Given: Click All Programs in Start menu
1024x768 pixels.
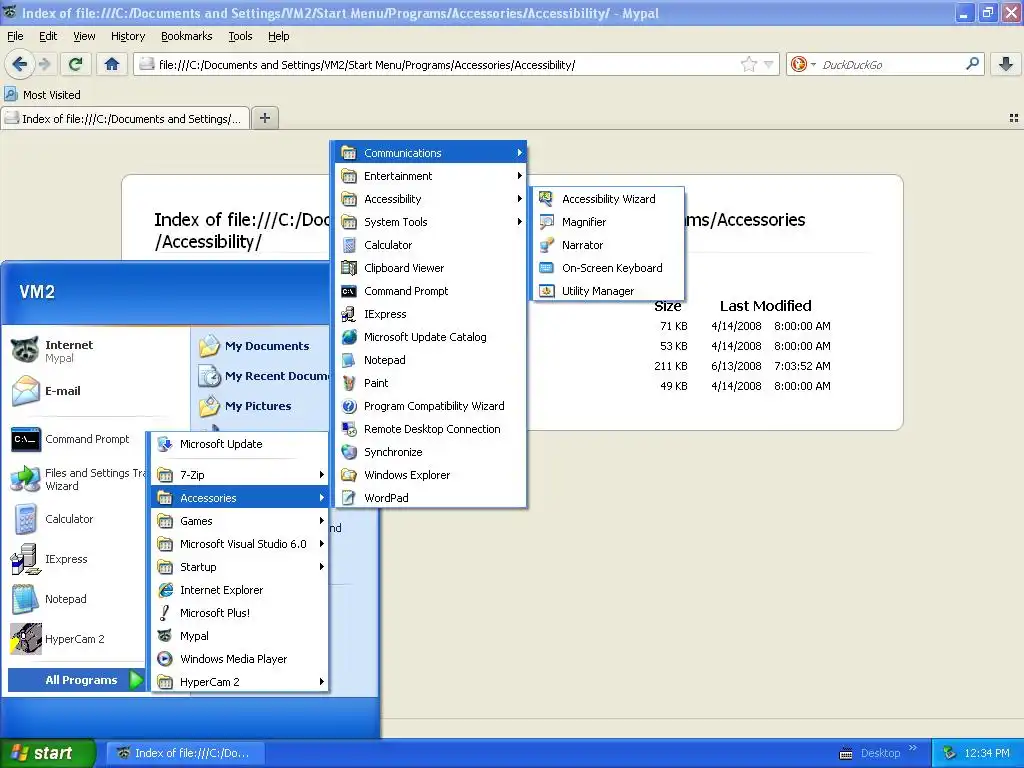Looking at the screenshot, I should pos(76,680).
